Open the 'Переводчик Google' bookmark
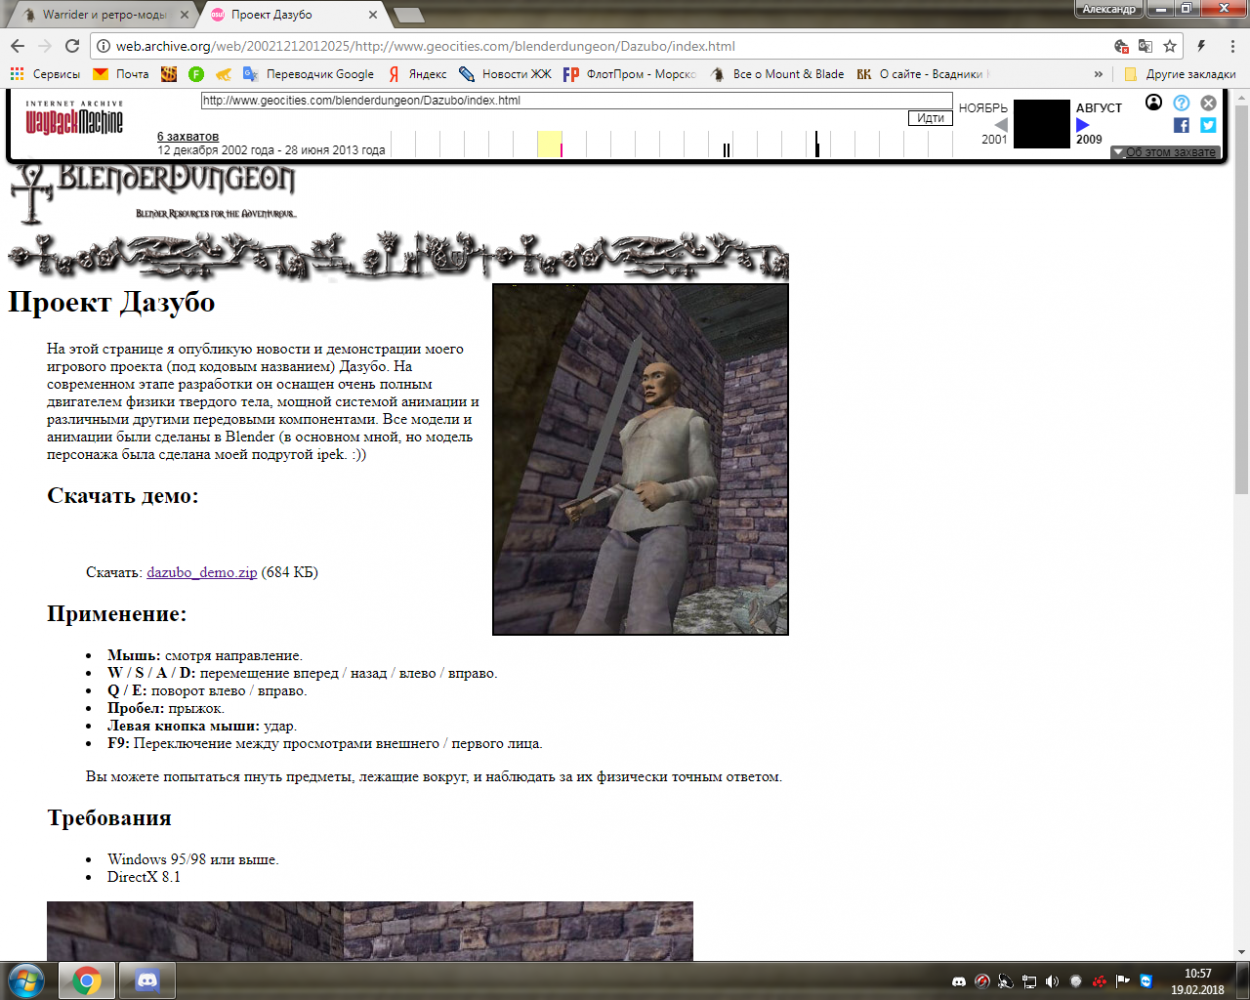 309,74
